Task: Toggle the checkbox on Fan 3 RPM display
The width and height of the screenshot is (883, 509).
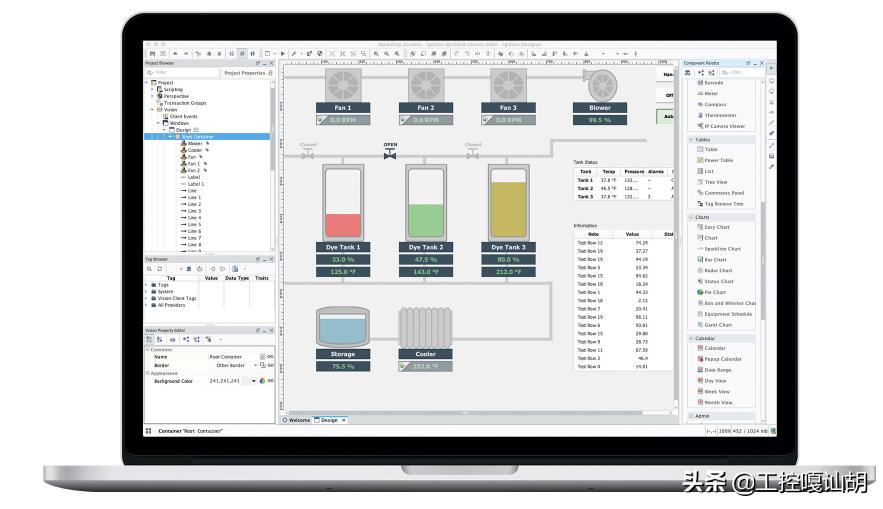Action: (486, 120)
